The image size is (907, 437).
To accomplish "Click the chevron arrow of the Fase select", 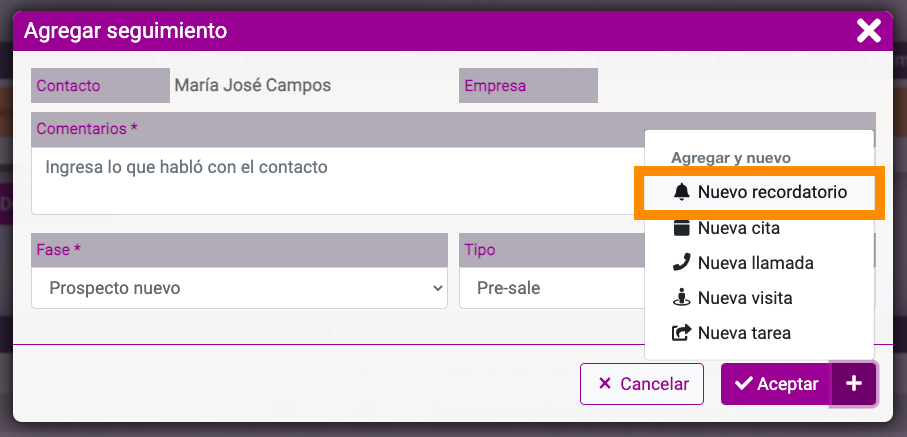I will click(x=438, y=288).
